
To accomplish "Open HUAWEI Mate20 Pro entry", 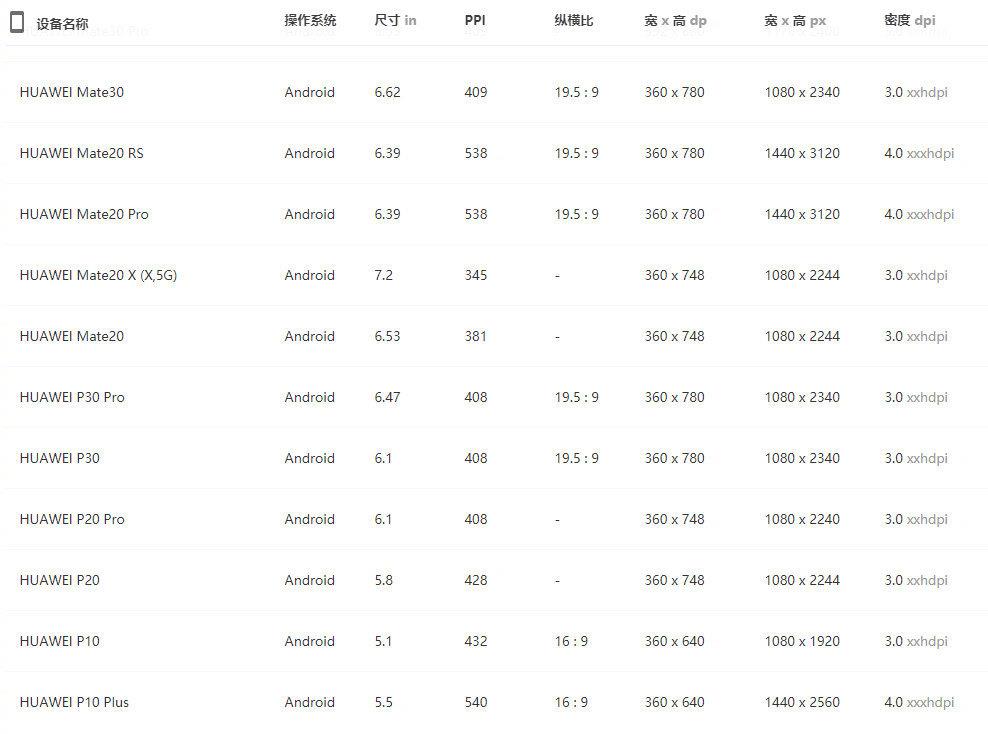I will 84,214.
